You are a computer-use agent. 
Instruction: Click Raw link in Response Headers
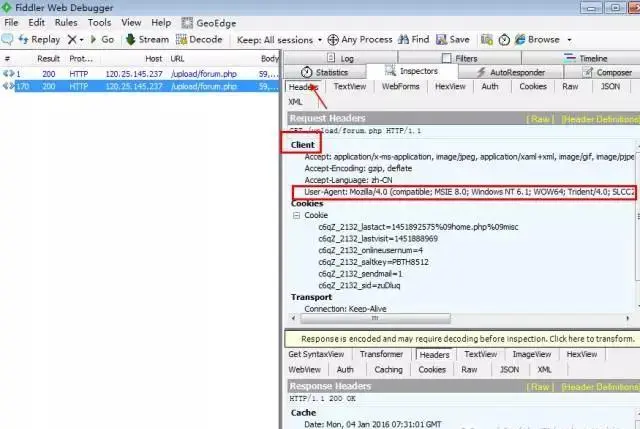click(540, 387)
